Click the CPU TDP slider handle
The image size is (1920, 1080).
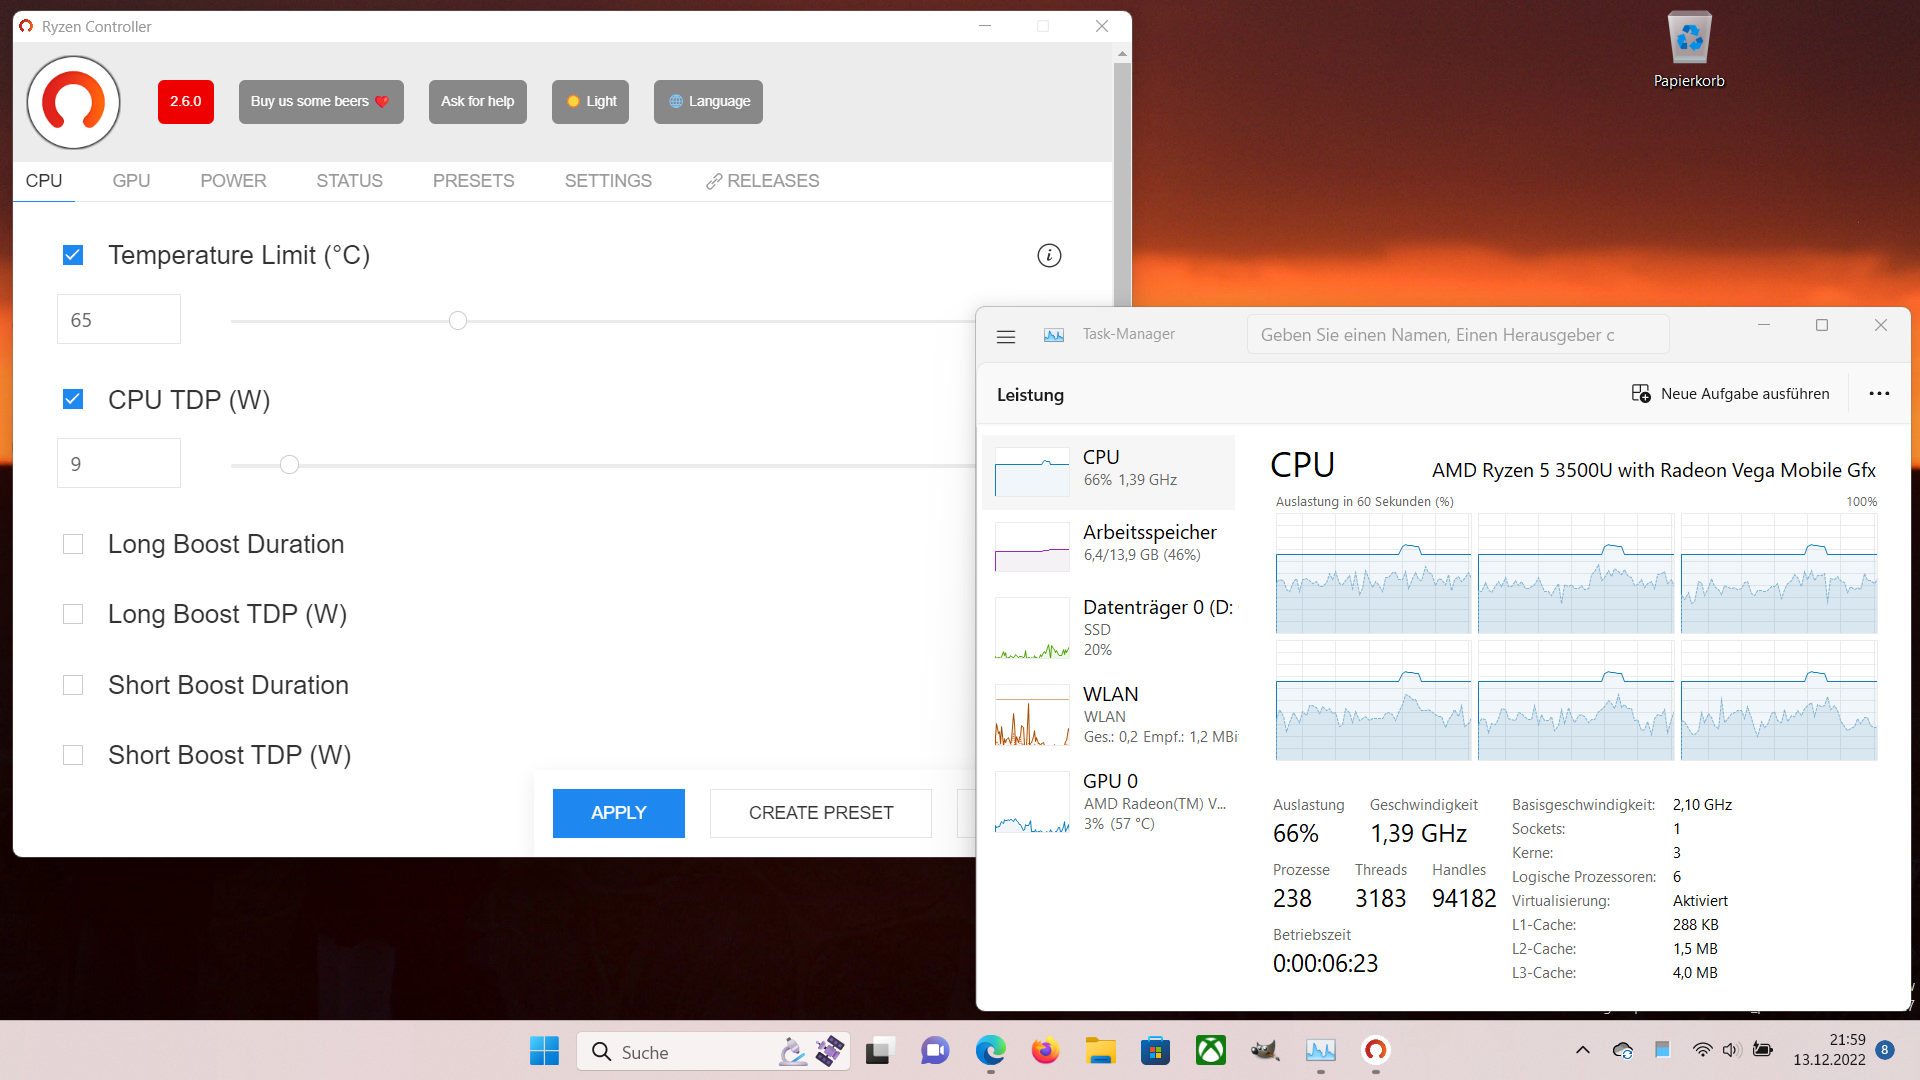click(290, 465)
